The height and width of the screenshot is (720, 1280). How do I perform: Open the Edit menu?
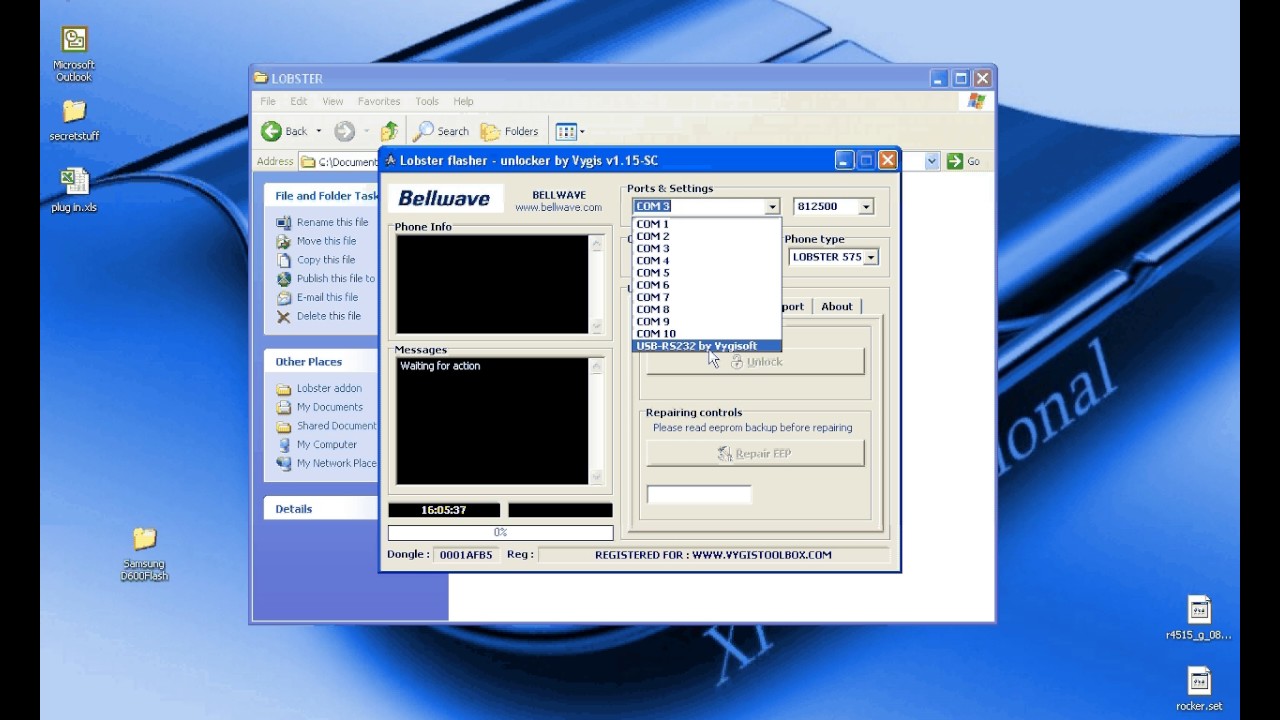pyautogui.click(x=299, y=101)
